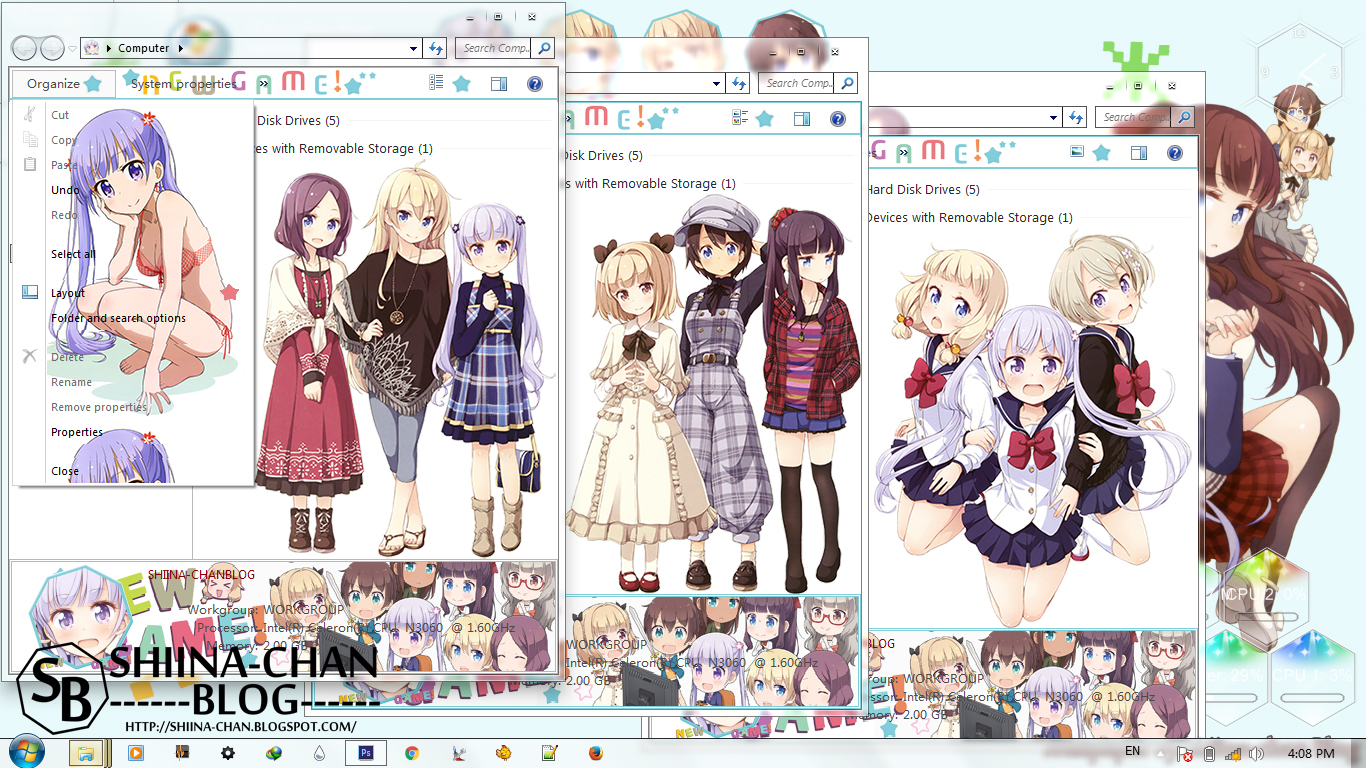Screen dimensions: 1366x768
Task: Expand address dropdown in middle Explorer window
Action: click(717, 84)
